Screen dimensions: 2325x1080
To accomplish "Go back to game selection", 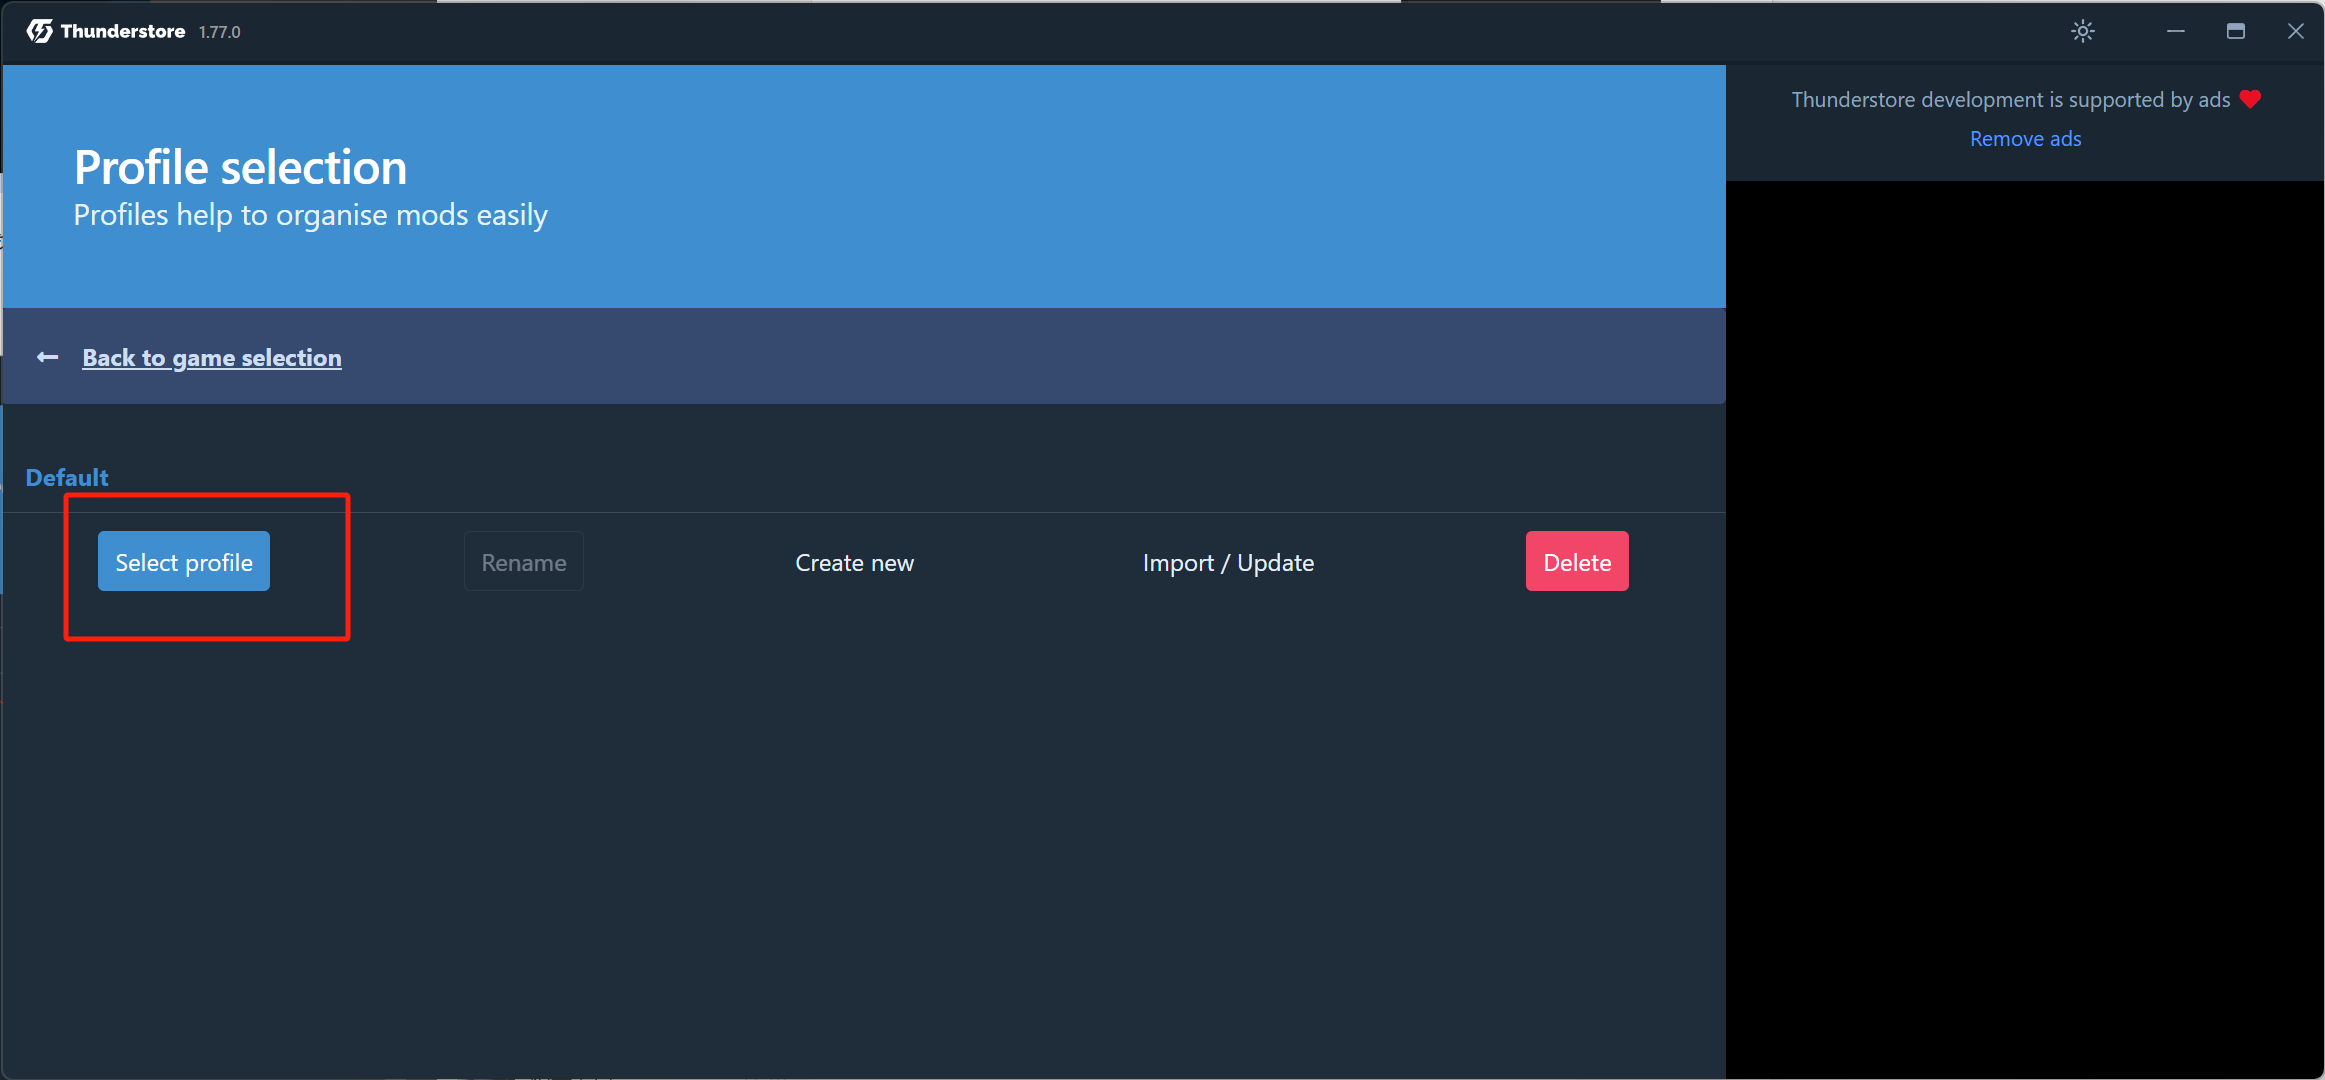I will click(212, 358).
